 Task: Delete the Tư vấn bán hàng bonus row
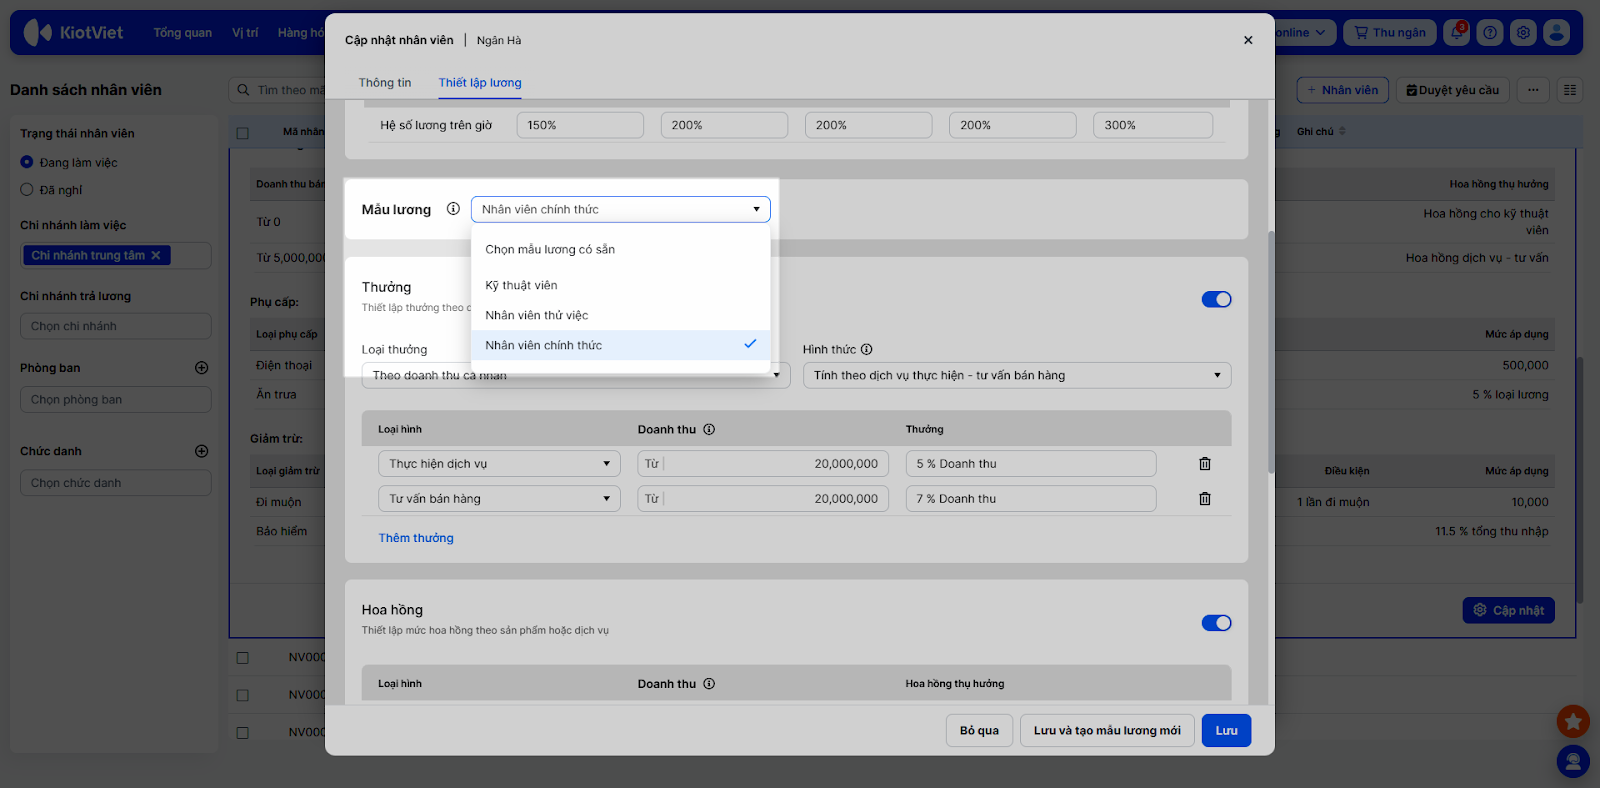click(x=1204, y=499)
